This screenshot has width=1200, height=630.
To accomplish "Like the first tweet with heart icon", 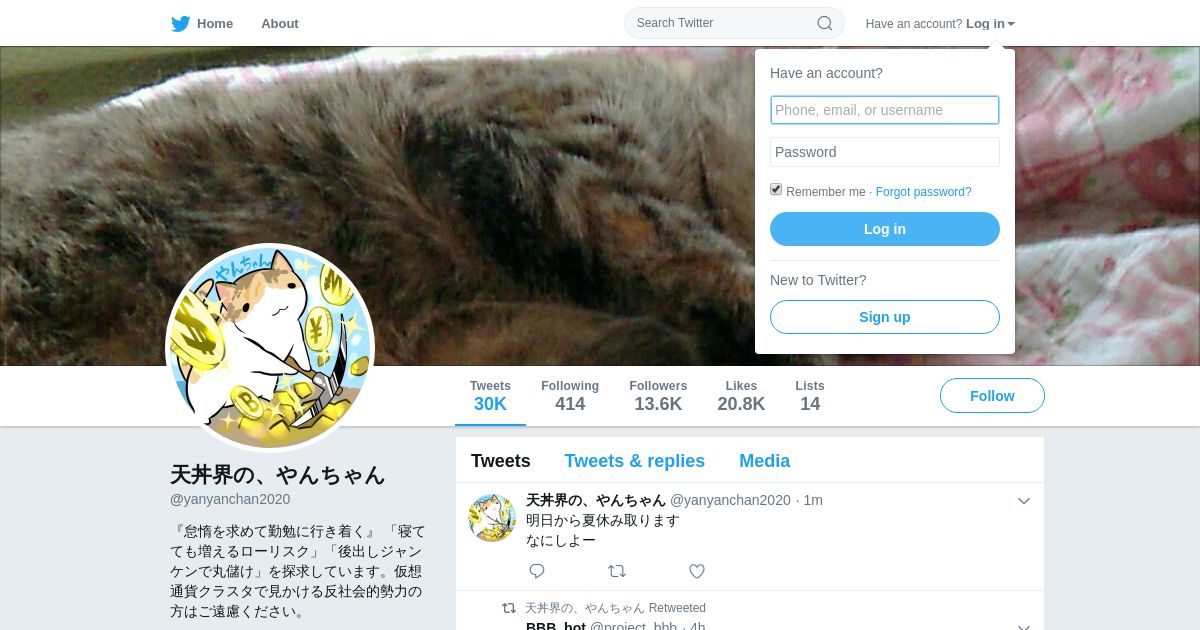I will coord(697,571).
